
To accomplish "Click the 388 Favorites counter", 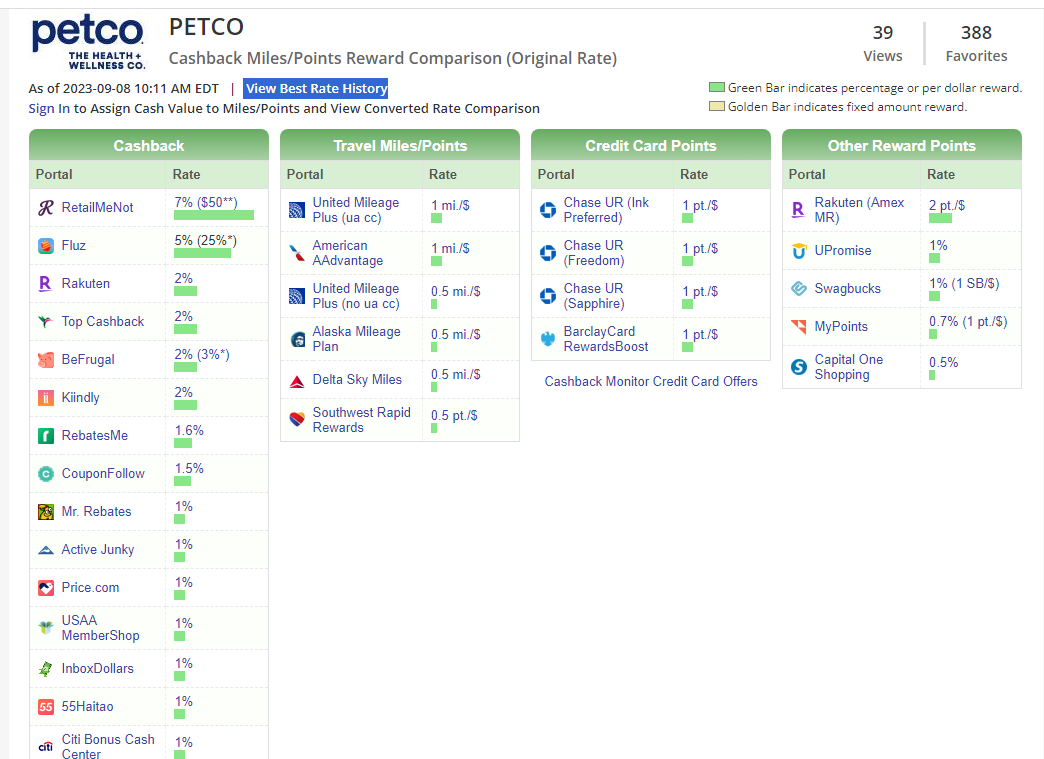I will [x=976, y=44].
